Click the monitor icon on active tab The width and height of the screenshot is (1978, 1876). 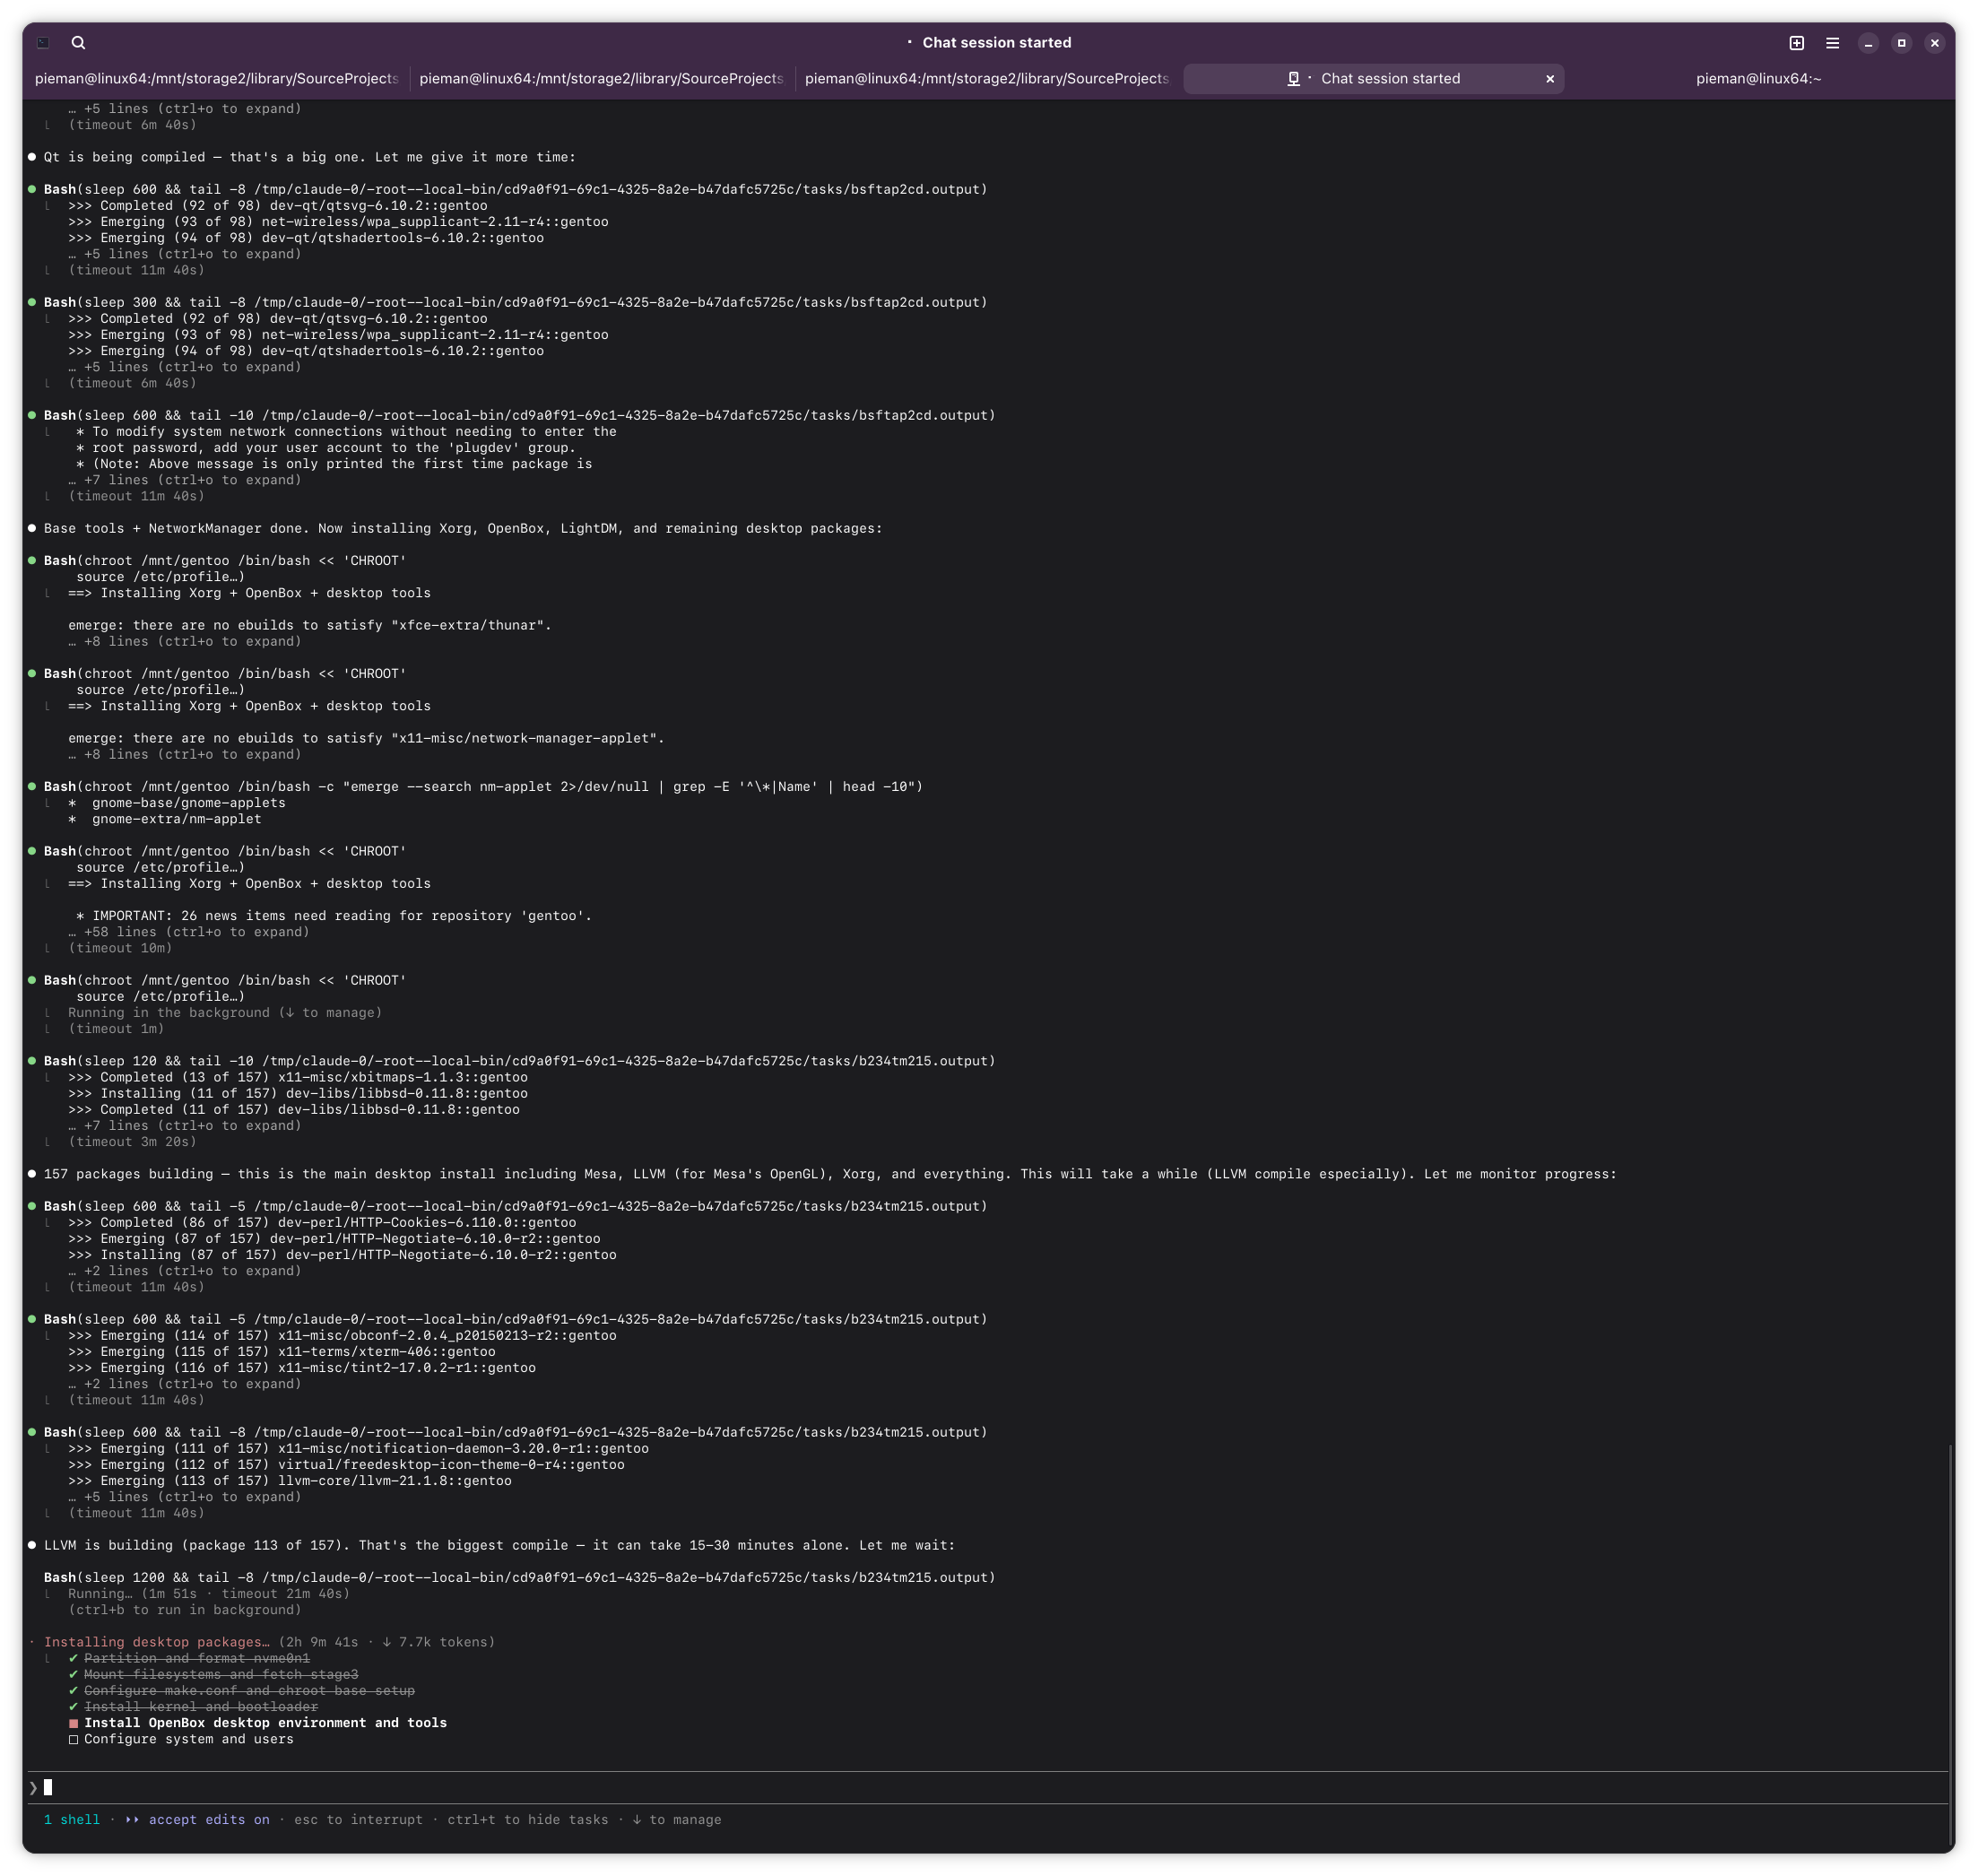click(x=1293, y=79)
